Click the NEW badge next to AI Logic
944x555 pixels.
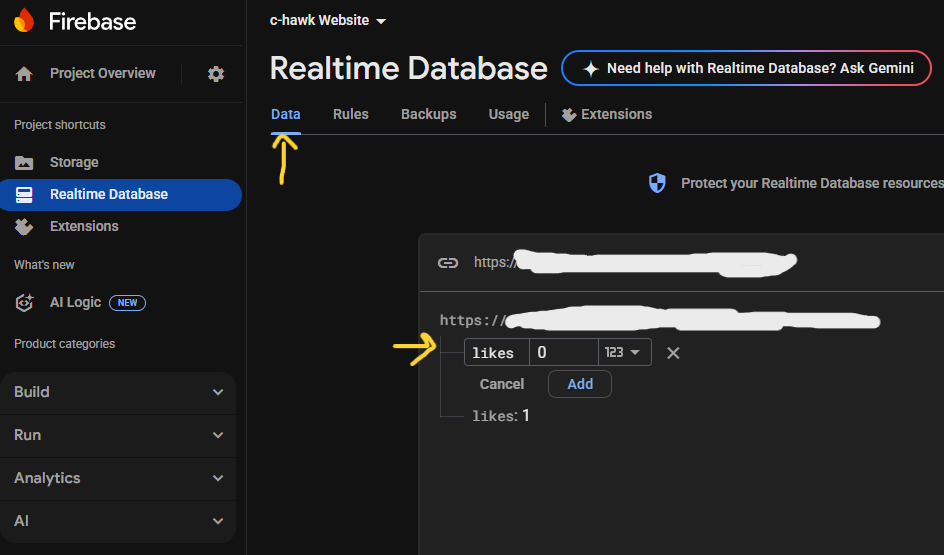(x=127, y=303)
